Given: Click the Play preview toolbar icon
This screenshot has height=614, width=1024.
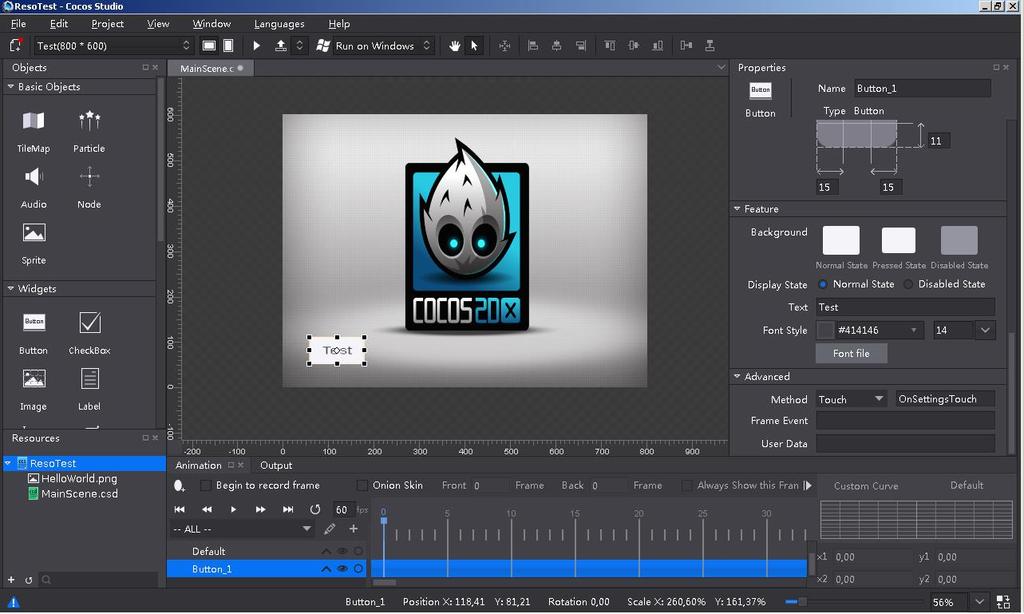Looking at the screenshot, I should pyautogui.click(x=257, y=46).
